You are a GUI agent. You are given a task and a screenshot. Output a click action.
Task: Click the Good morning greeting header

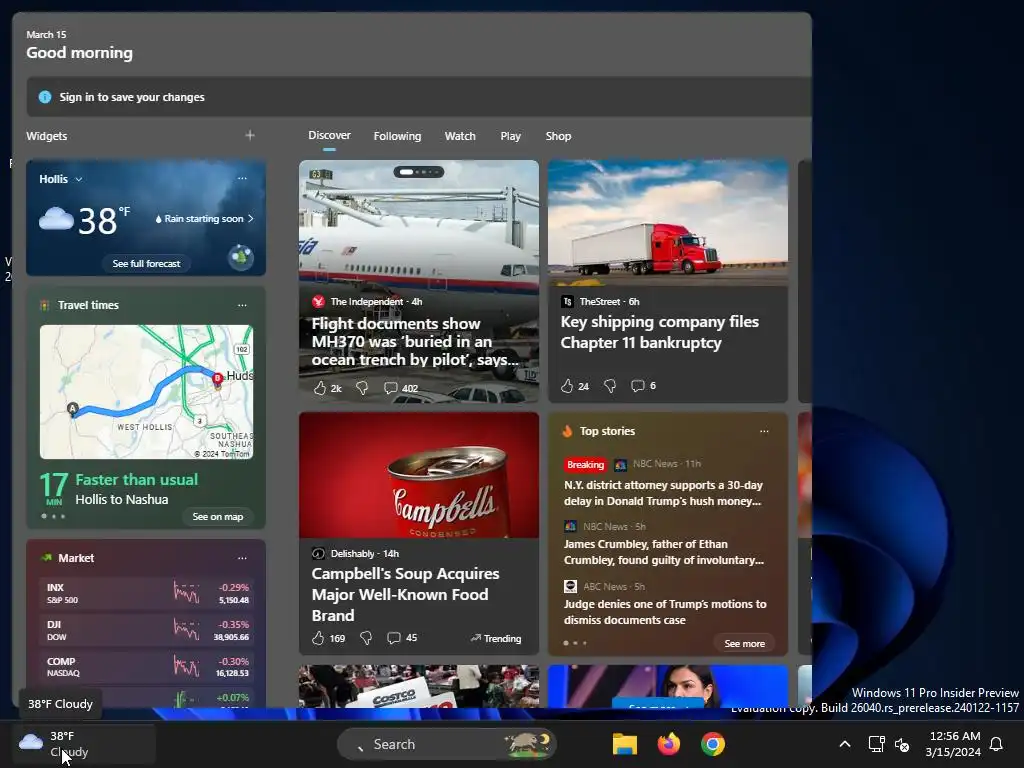(x=79, y=53)
